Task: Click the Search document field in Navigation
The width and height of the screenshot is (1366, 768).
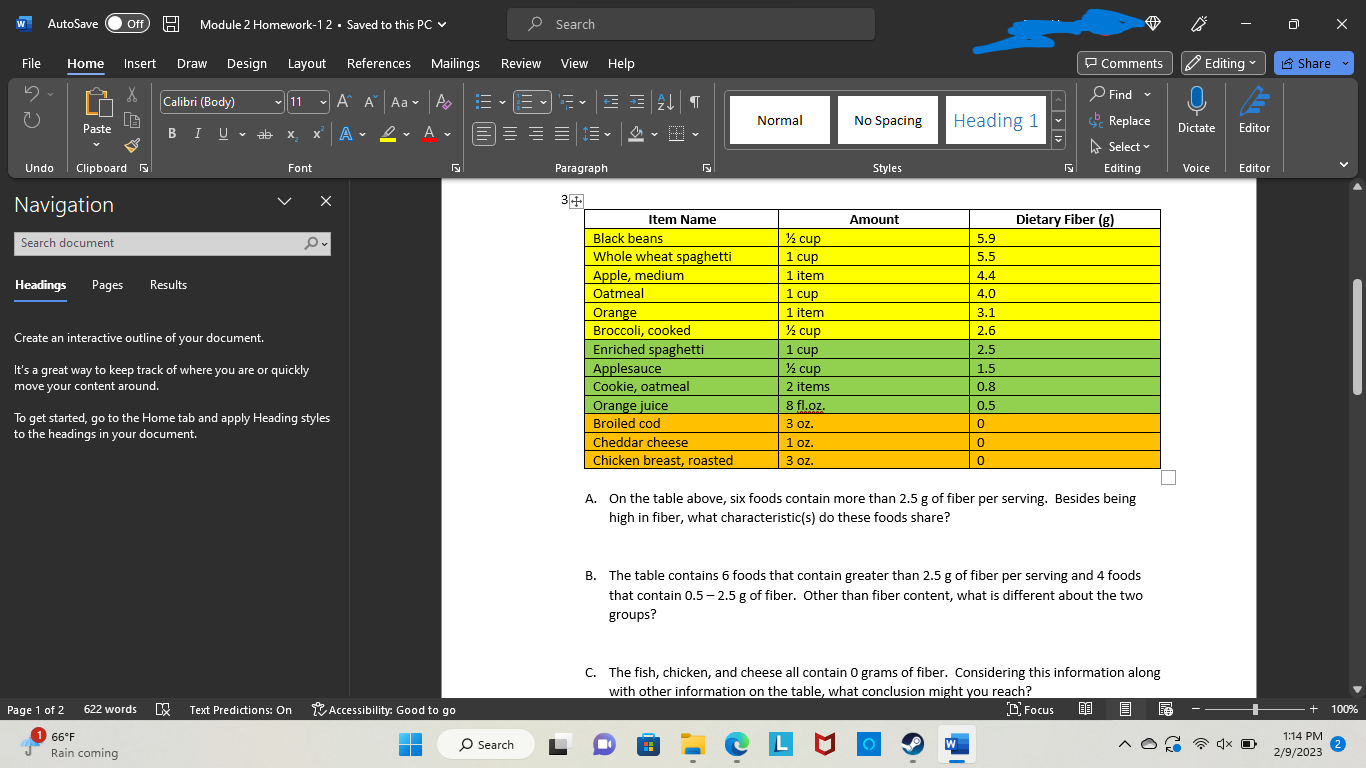Action: (160, 243)
